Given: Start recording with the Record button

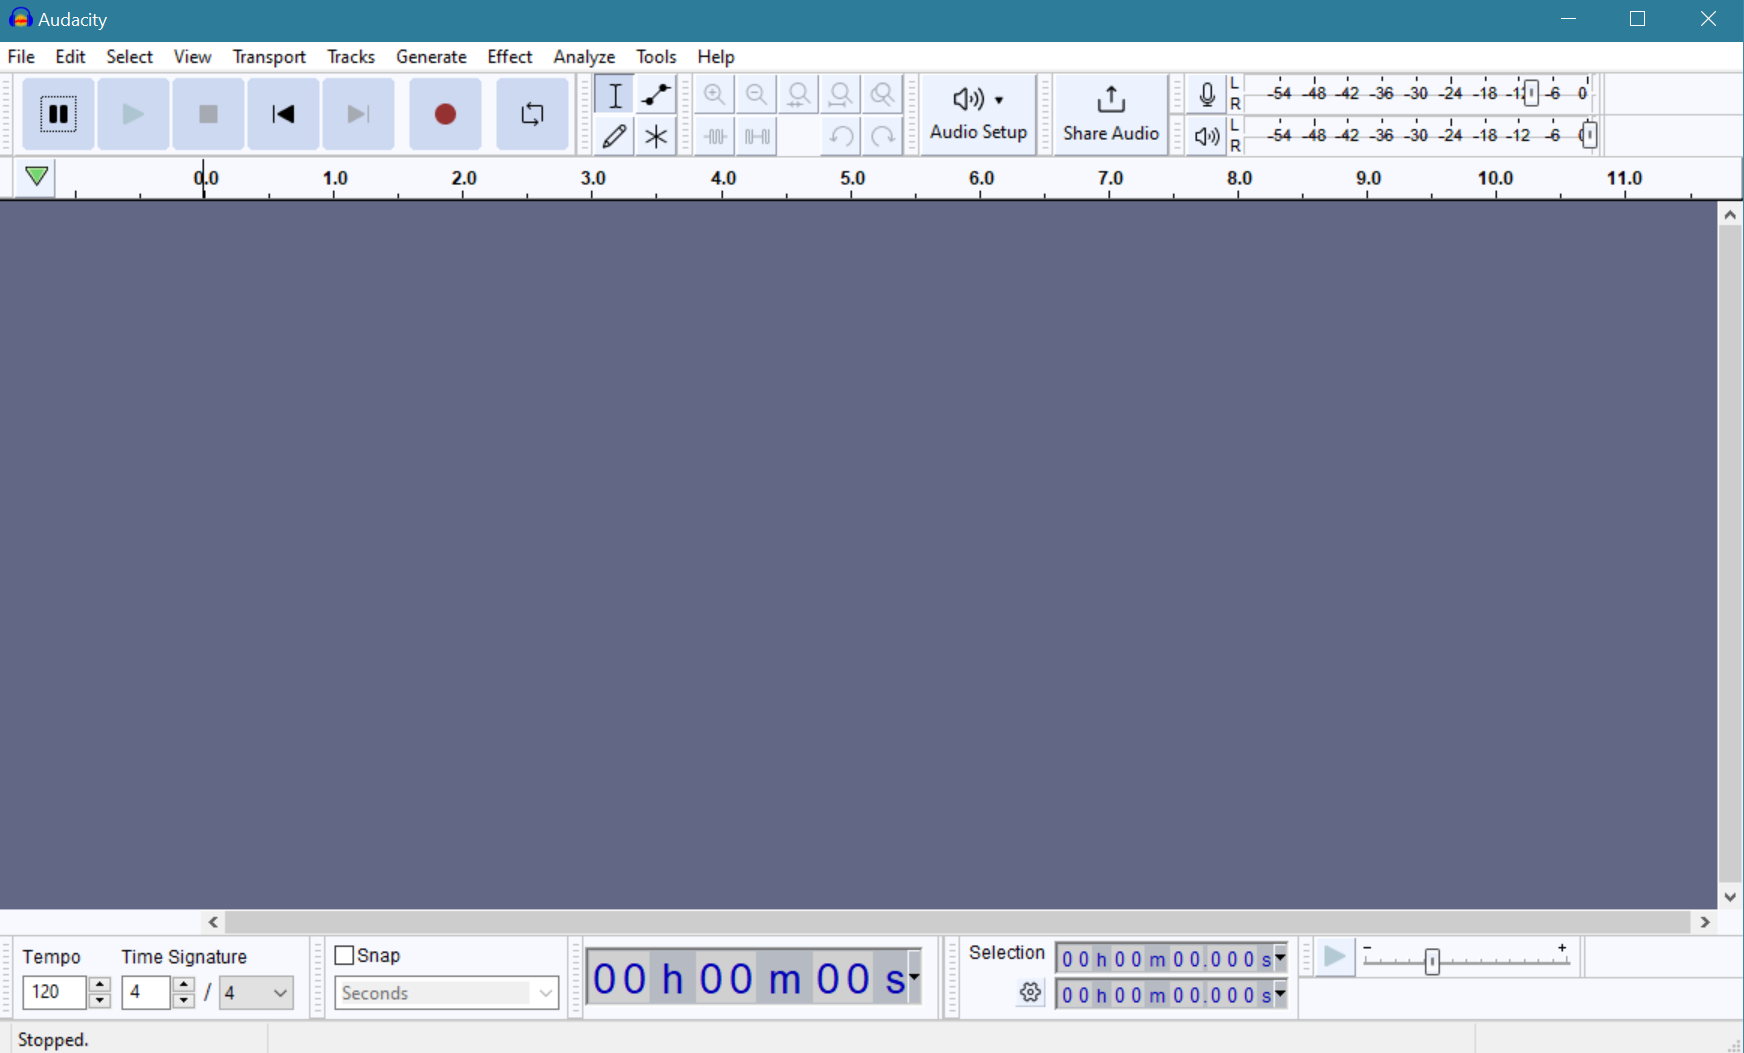Looking at the screenshot, I should click(444, 114).
